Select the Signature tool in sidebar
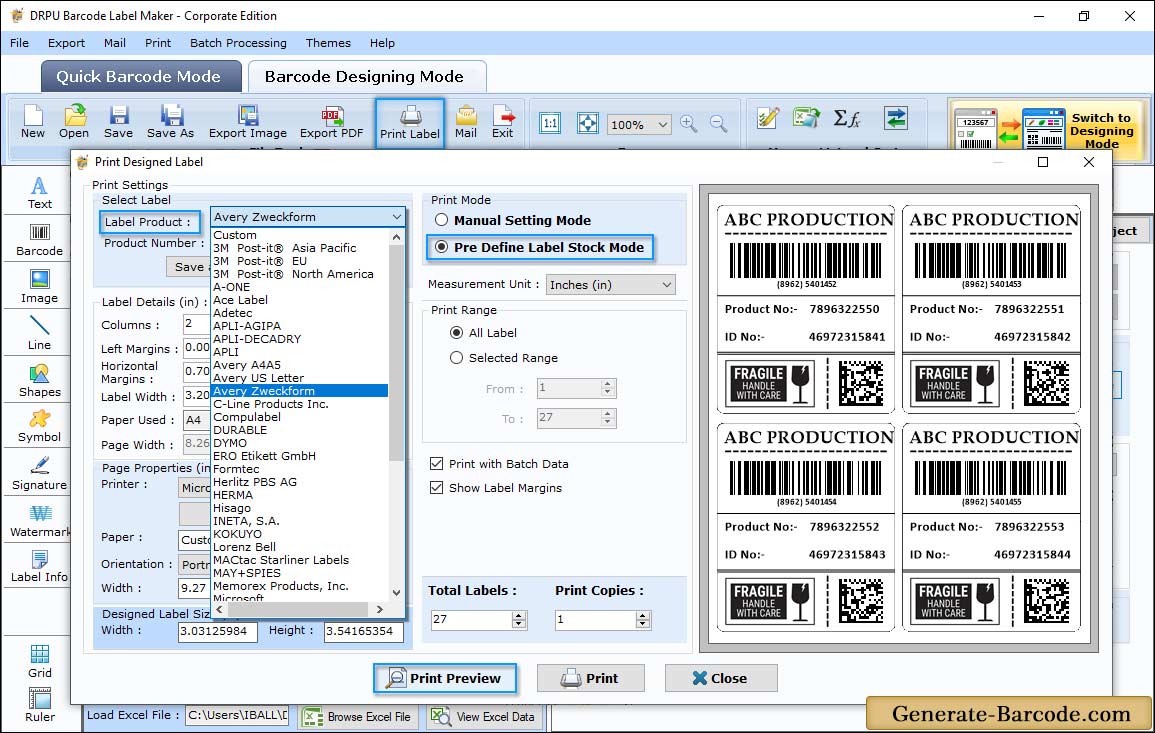The width and height of the screenshot is (1155, 733). tap(39, 474)
